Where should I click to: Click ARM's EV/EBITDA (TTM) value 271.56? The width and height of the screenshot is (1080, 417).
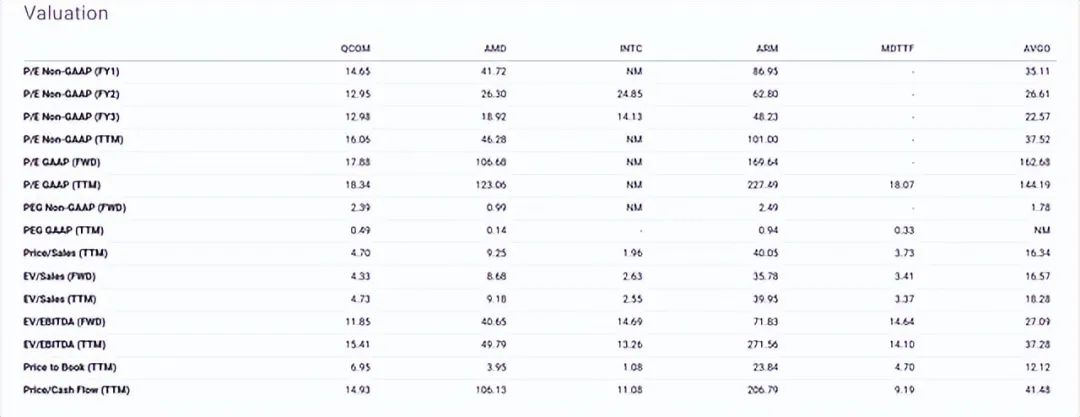(x=766, y=344)
